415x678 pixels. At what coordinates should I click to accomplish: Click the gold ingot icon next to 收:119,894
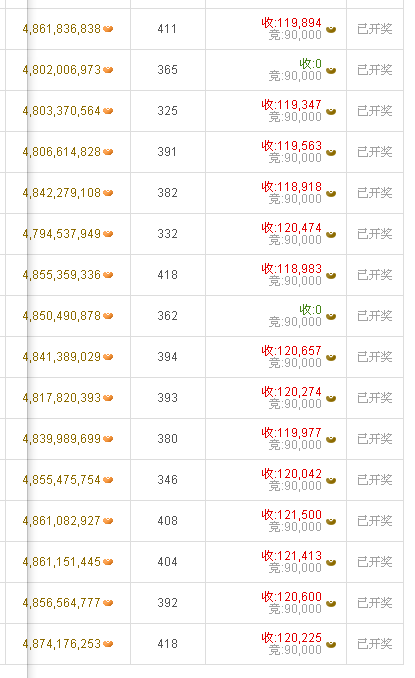point(331,29)
